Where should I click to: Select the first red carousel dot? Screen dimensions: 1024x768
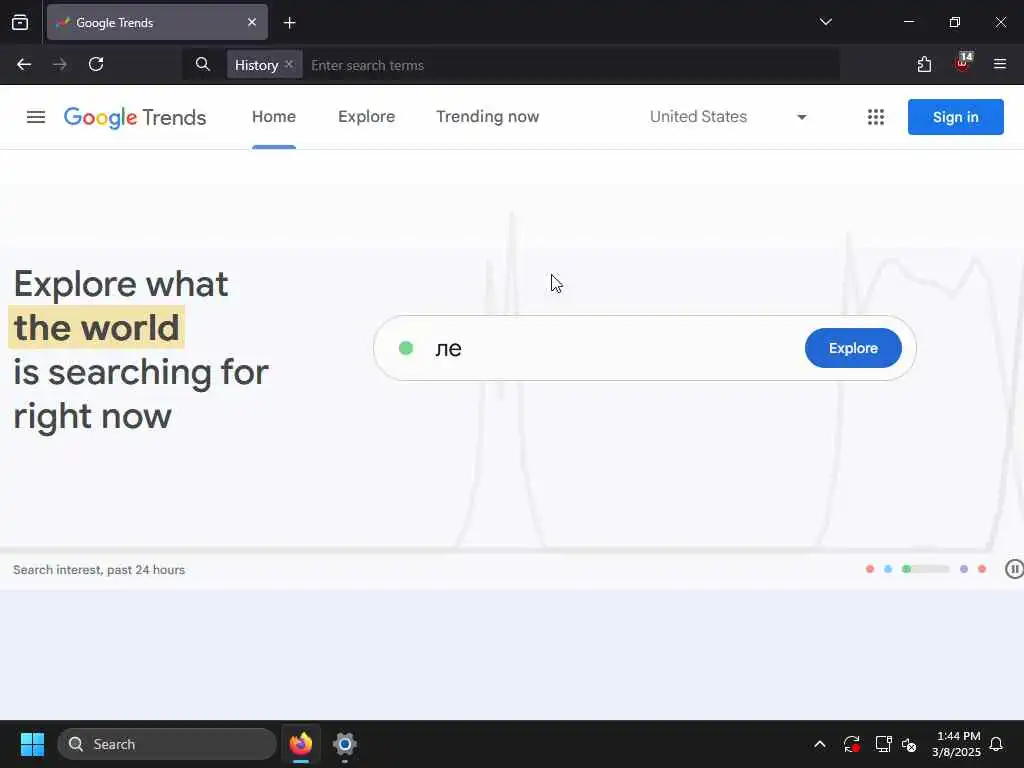[870, 569]
